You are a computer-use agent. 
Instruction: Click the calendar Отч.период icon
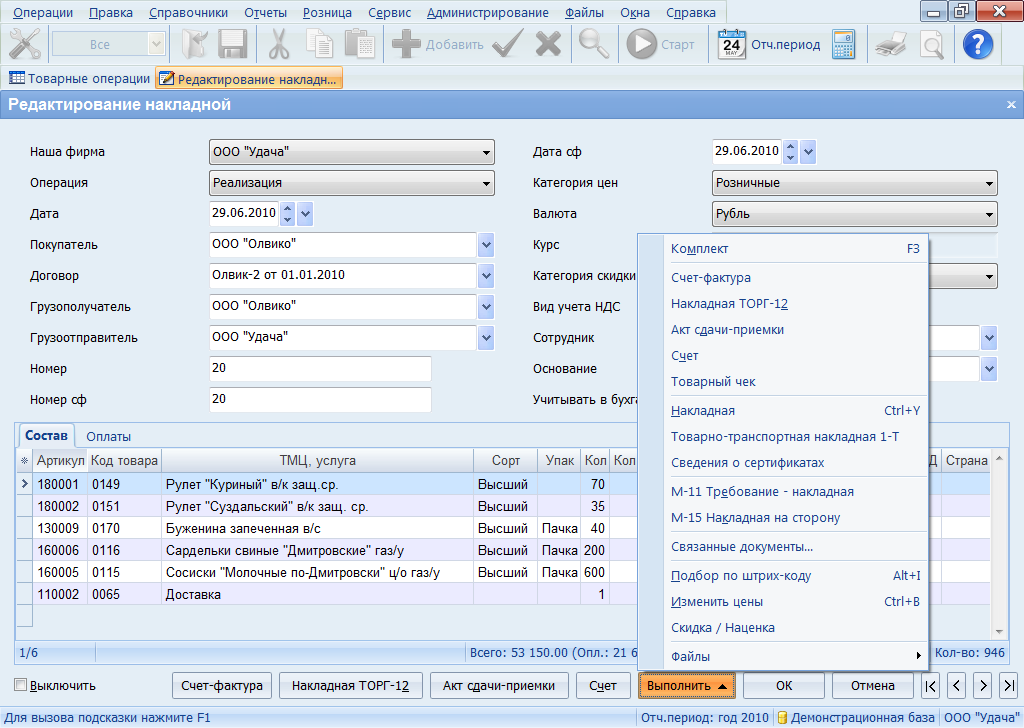click(x=733, y=45)
